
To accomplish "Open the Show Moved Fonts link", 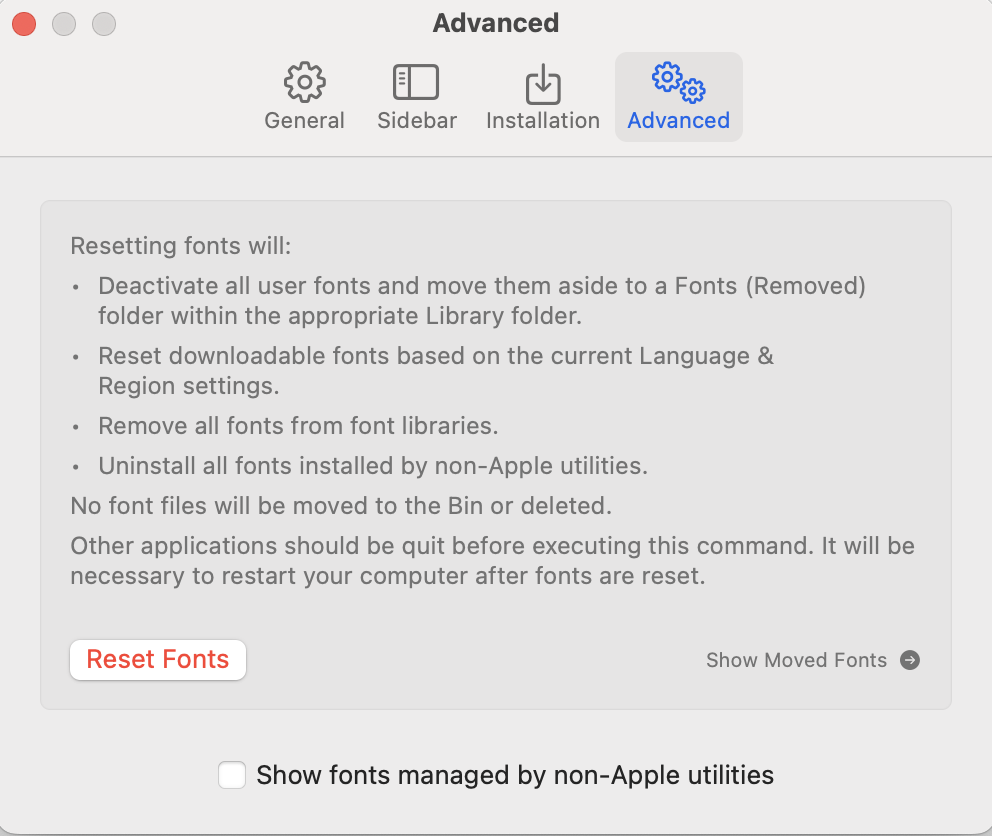I will 796,660.
